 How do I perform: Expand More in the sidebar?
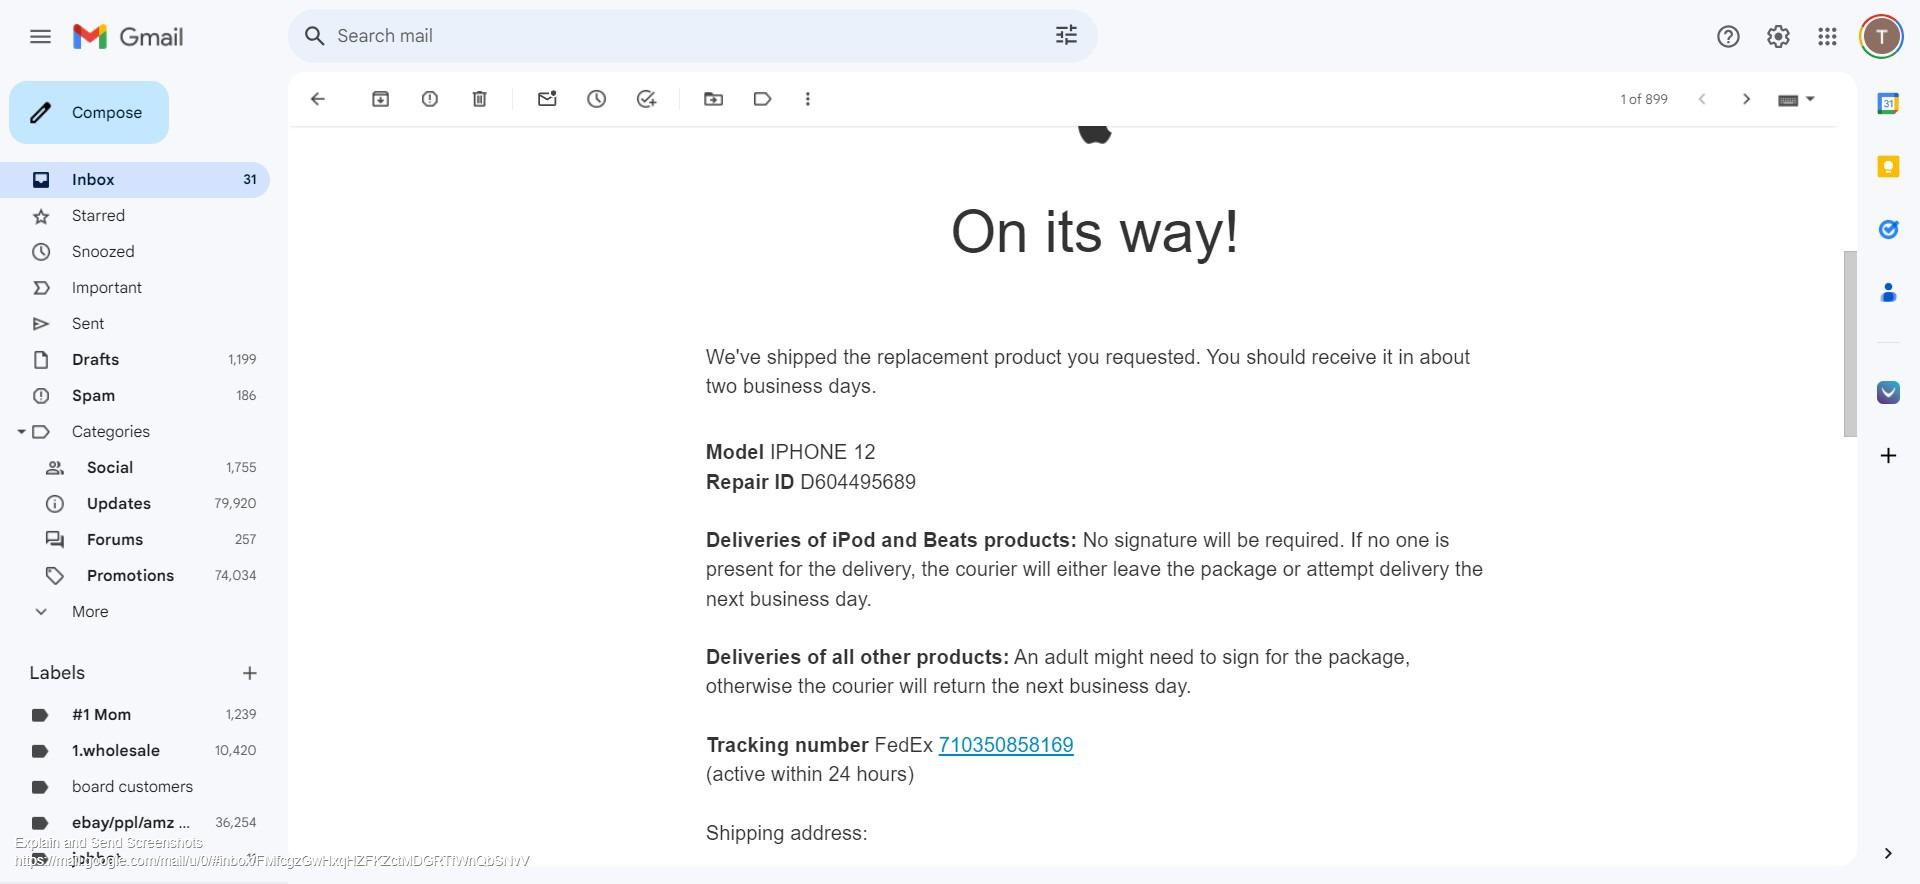point(89,612)
